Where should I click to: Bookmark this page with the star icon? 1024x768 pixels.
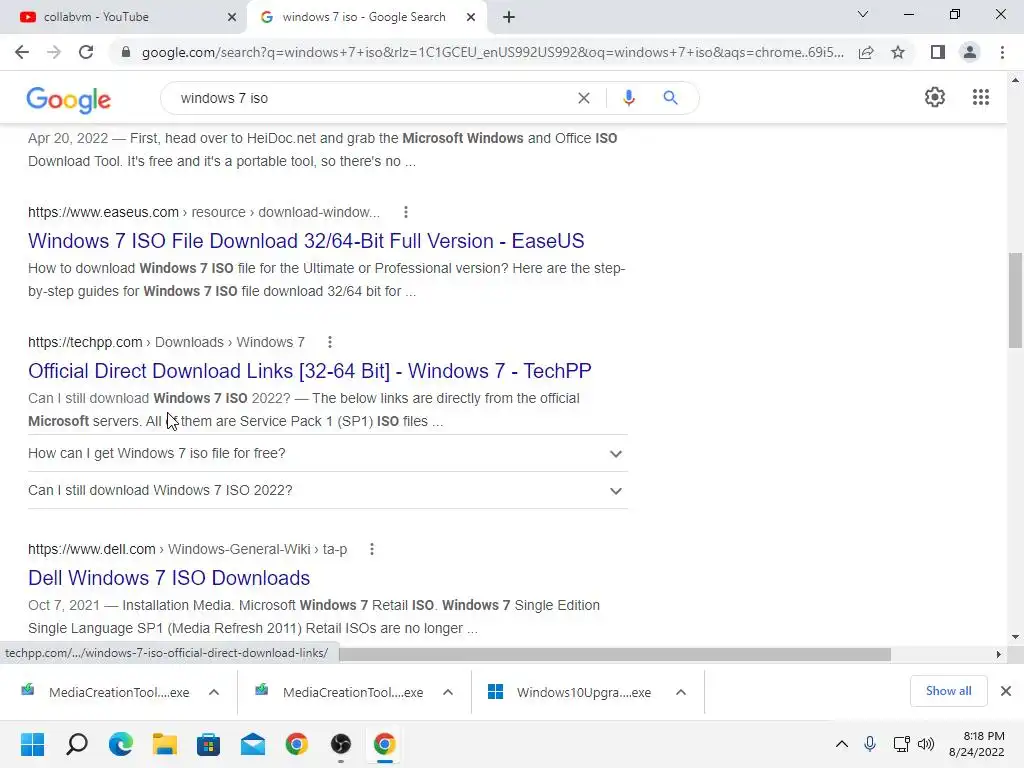coord(898,52)
